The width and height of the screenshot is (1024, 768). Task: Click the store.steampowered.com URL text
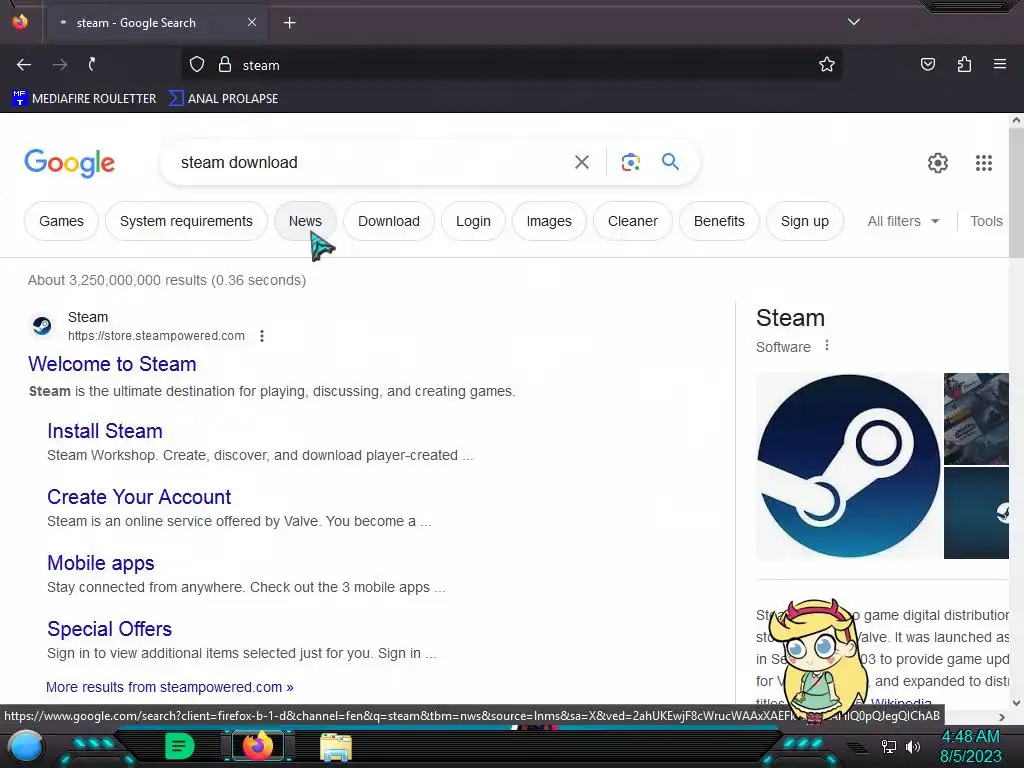[156, 336]
